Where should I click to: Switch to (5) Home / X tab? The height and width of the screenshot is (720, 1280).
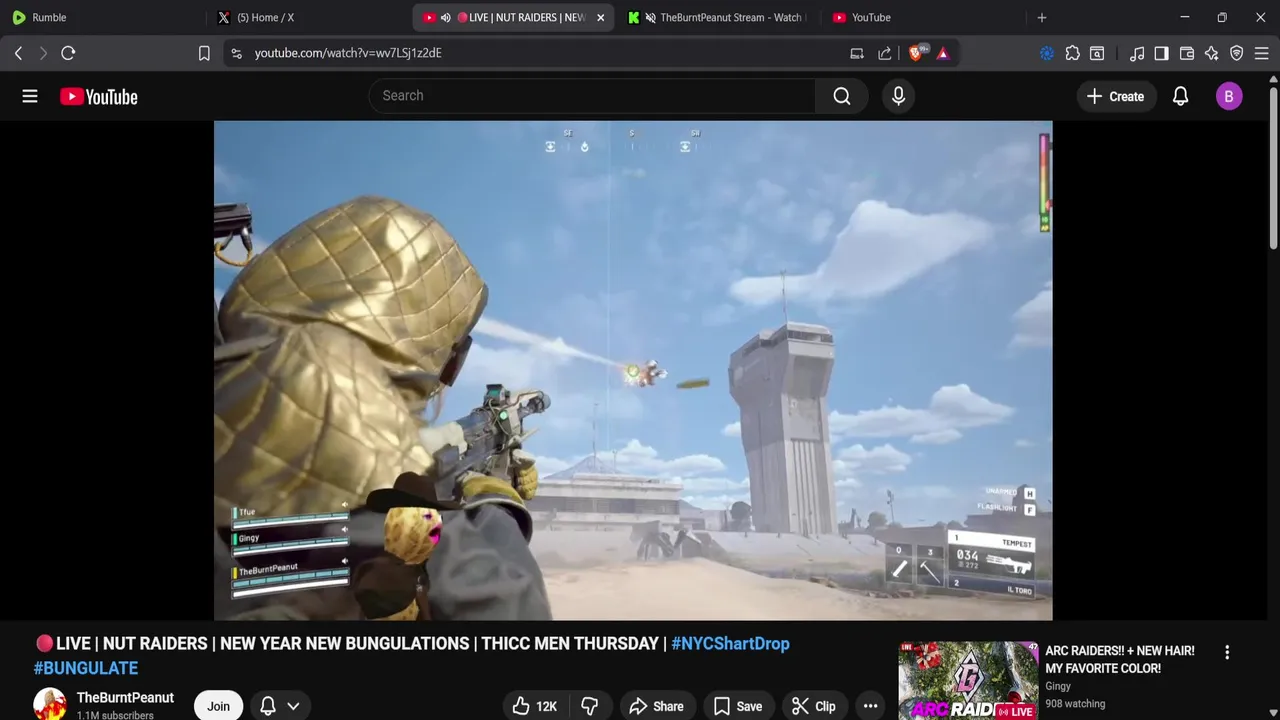coord(308,17)
